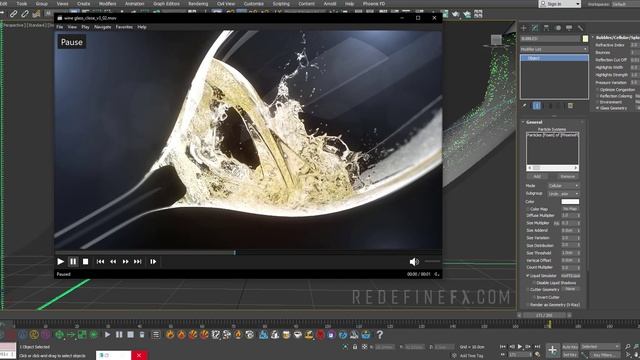Start Phoenix simulation play icon in toolbar

(107, 335)
